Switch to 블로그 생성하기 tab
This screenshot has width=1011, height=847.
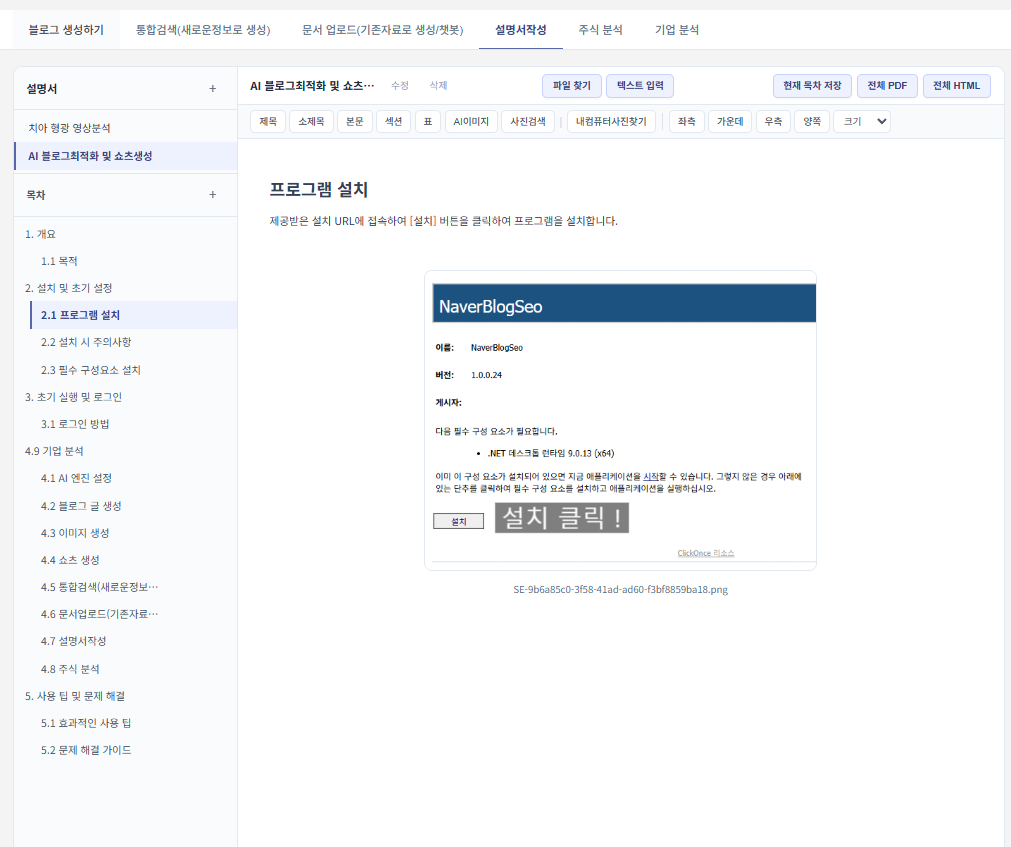(x=66, y=30)
